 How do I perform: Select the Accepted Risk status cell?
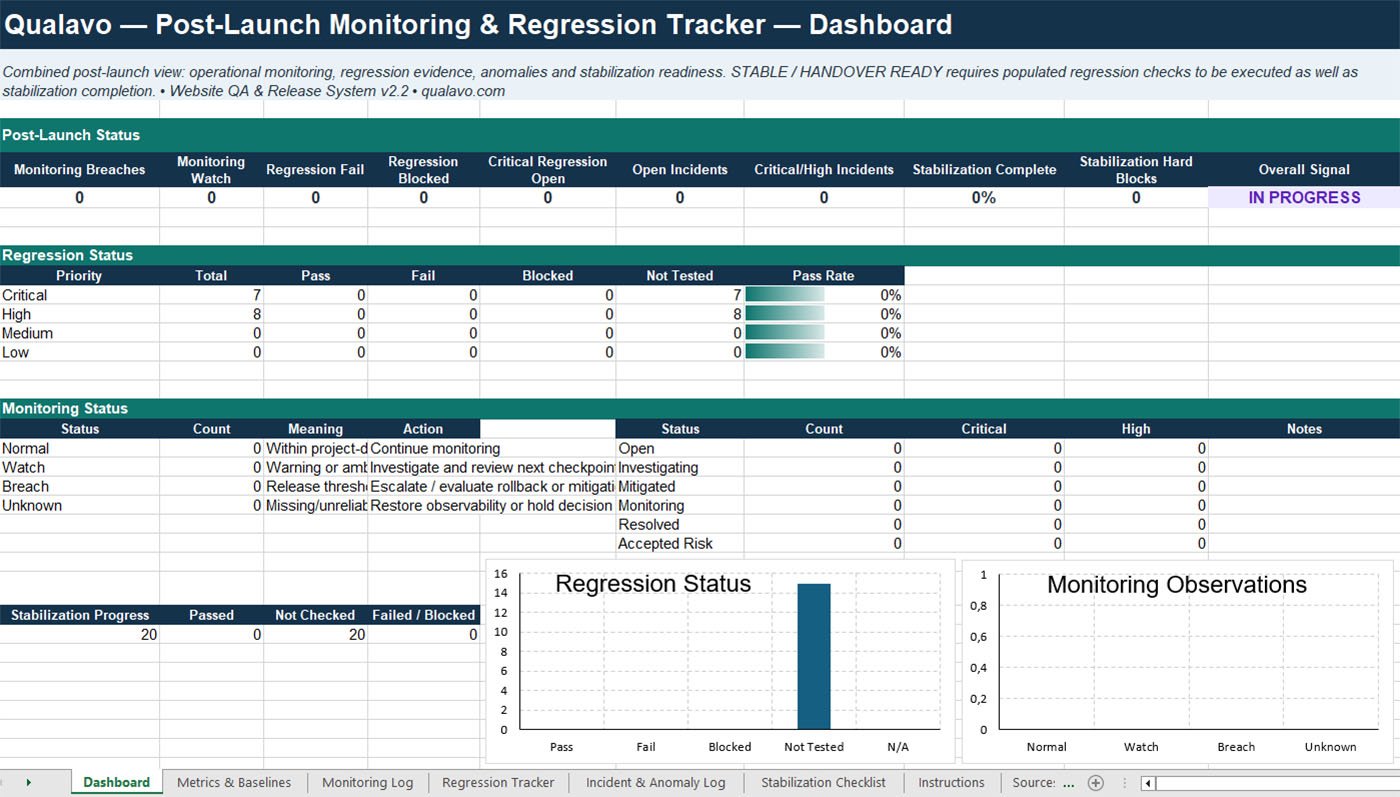point(680,544)
